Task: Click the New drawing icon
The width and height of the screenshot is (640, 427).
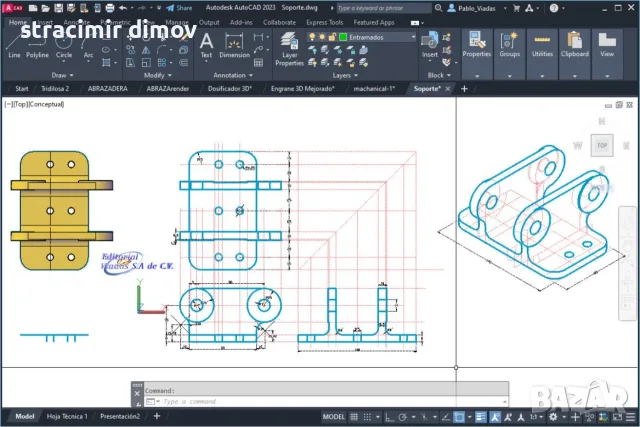Action: (x=33, y=8)
